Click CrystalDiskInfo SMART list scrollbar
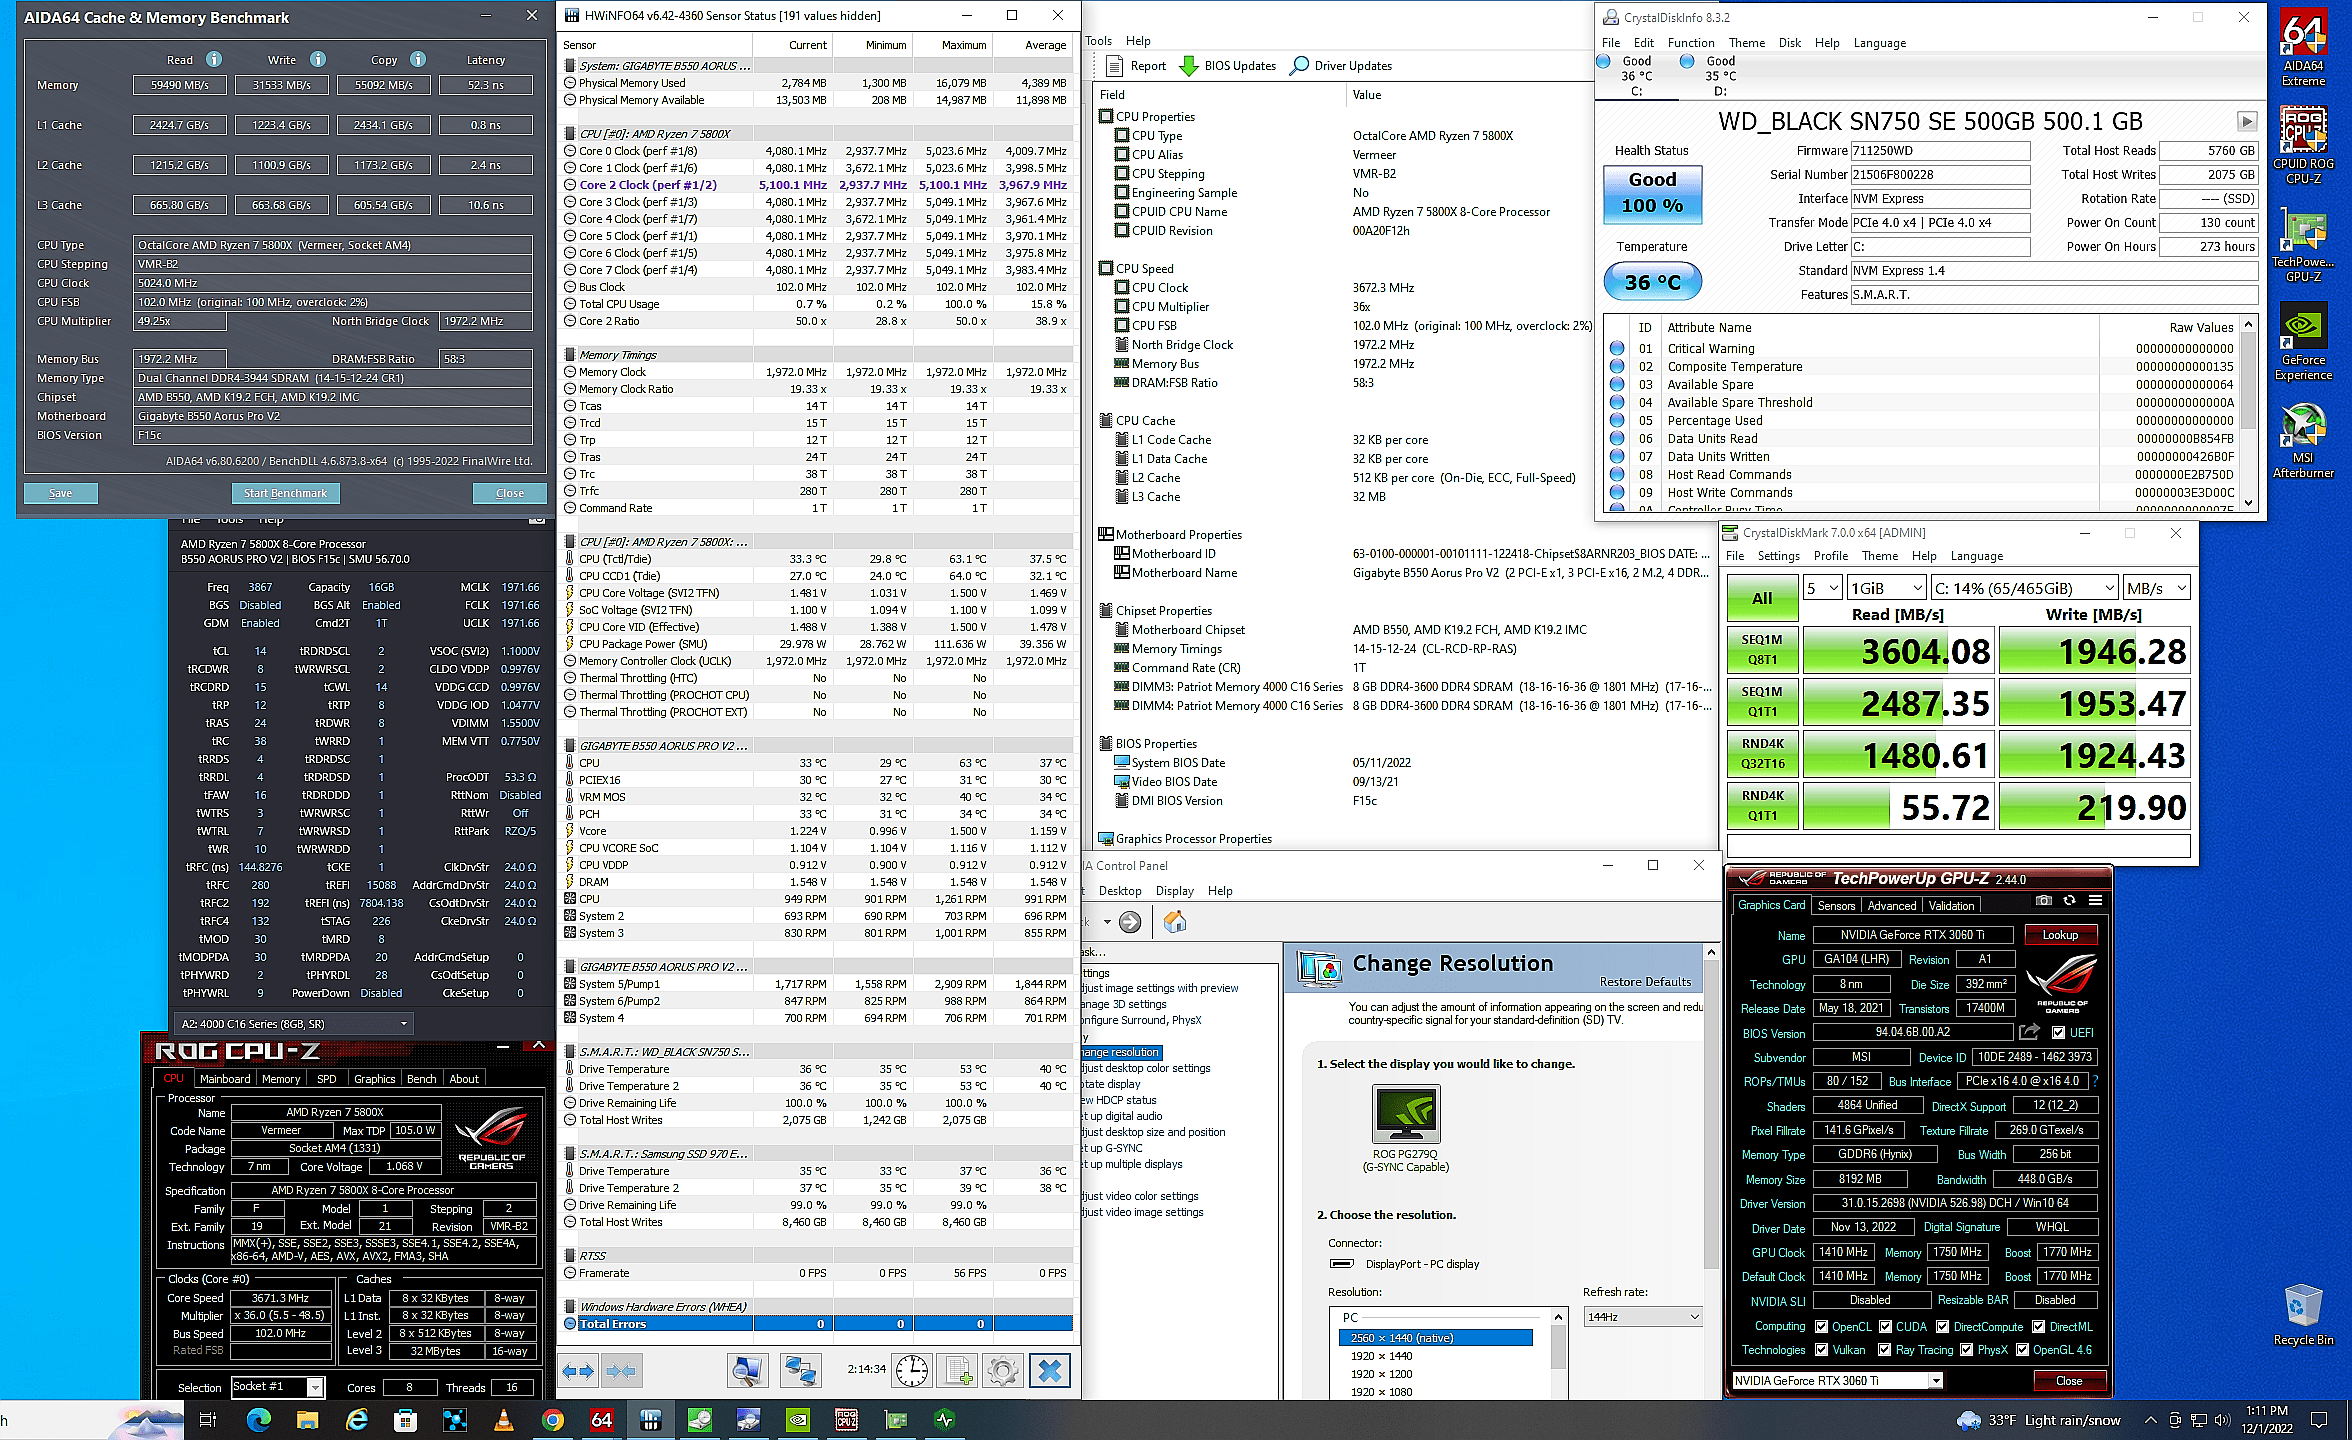This screenshot has width=2352, height=1440. coord(2248,415)
